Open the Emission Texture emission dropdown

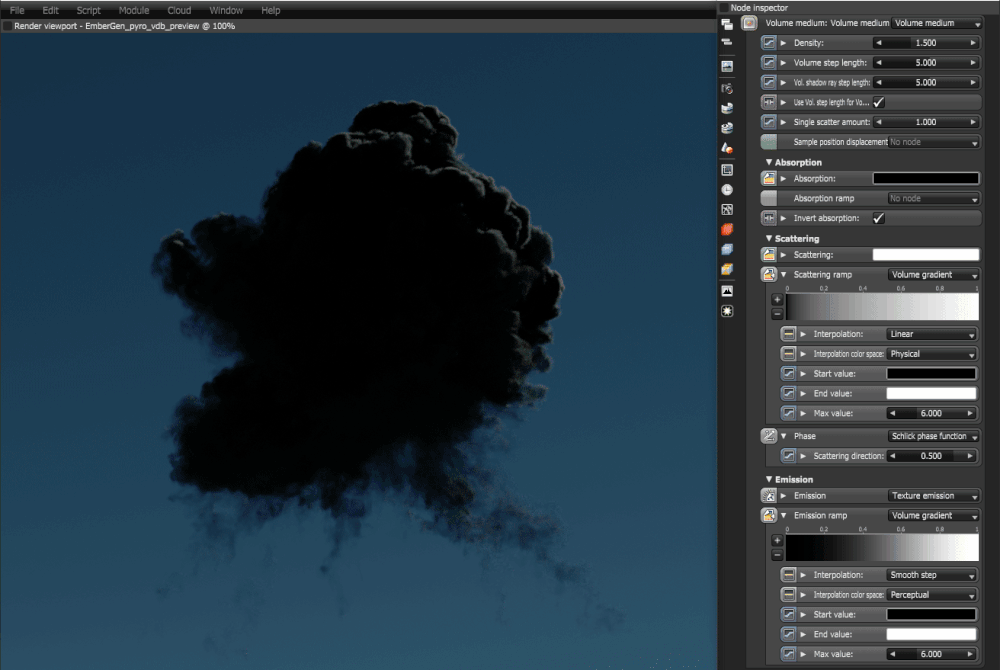934,495
